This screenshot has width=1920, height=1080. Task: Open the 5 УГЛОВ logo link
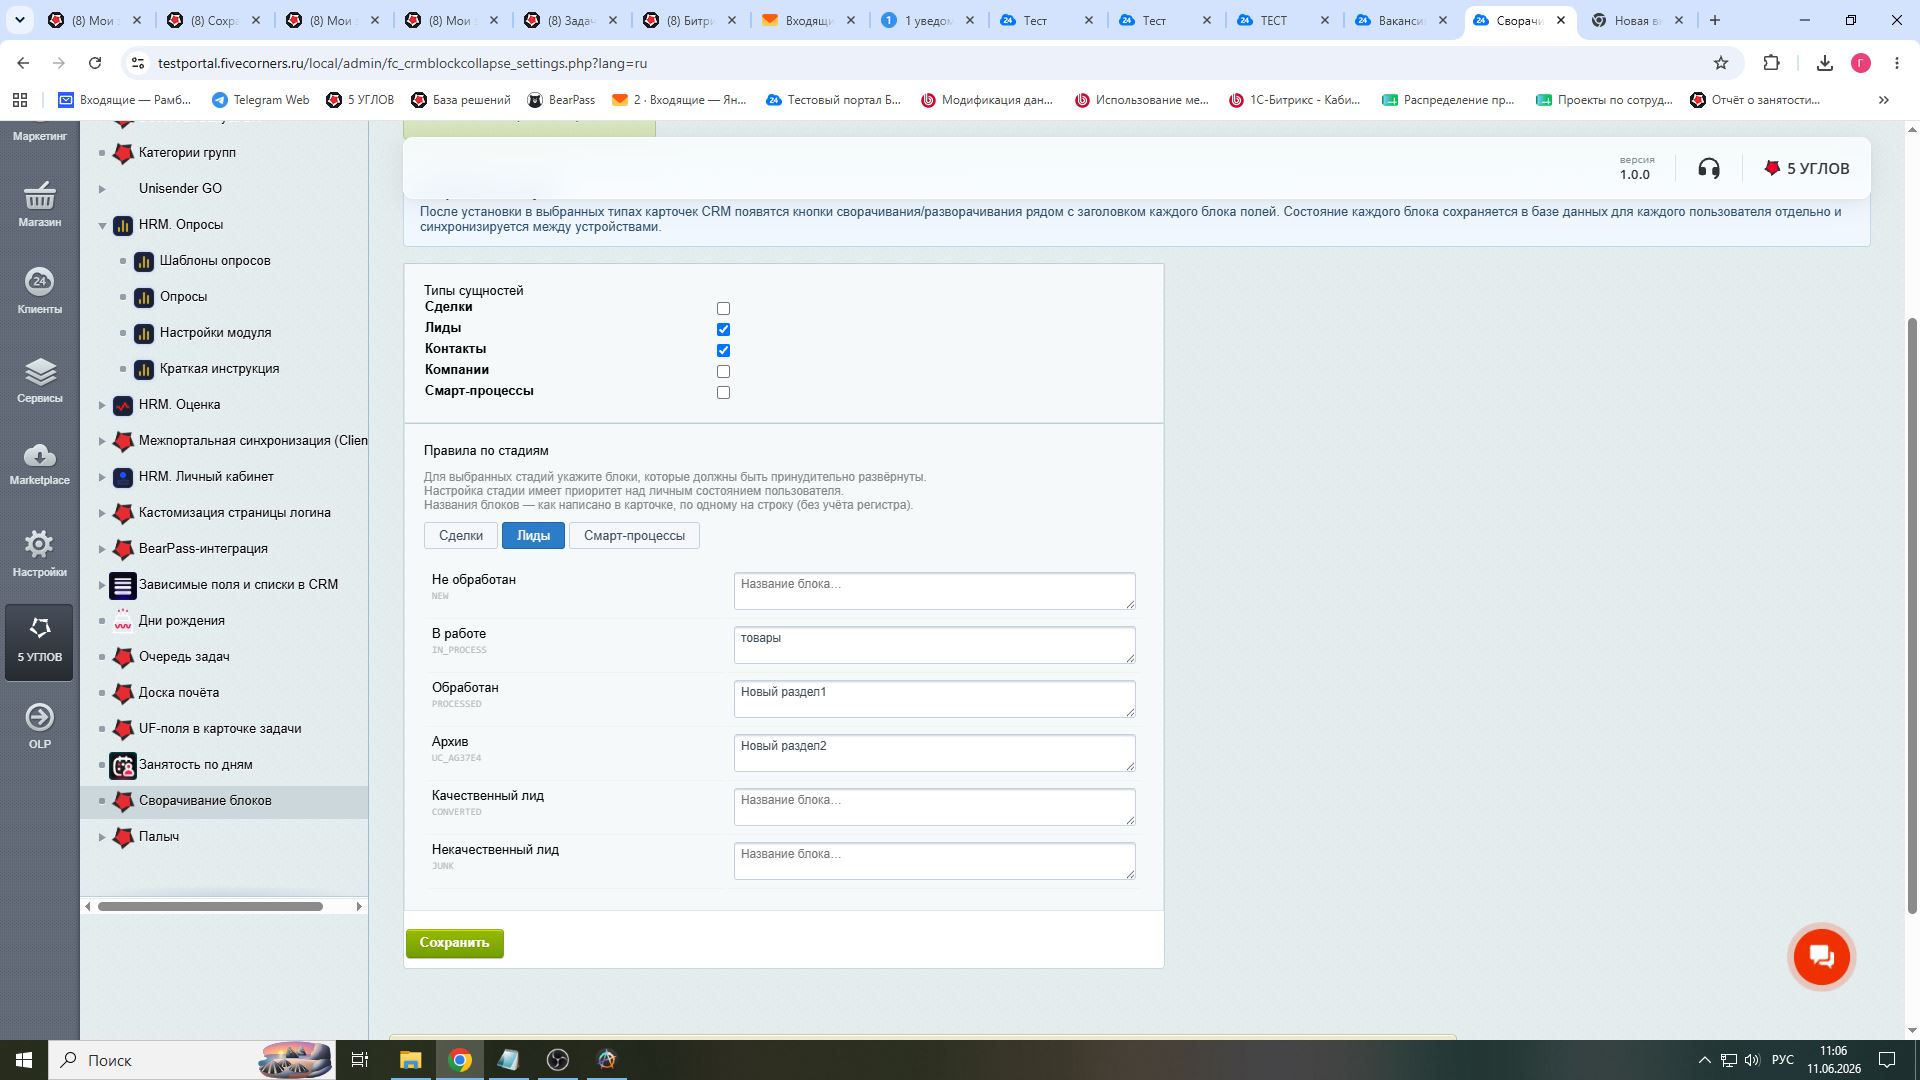(1806, 168)
